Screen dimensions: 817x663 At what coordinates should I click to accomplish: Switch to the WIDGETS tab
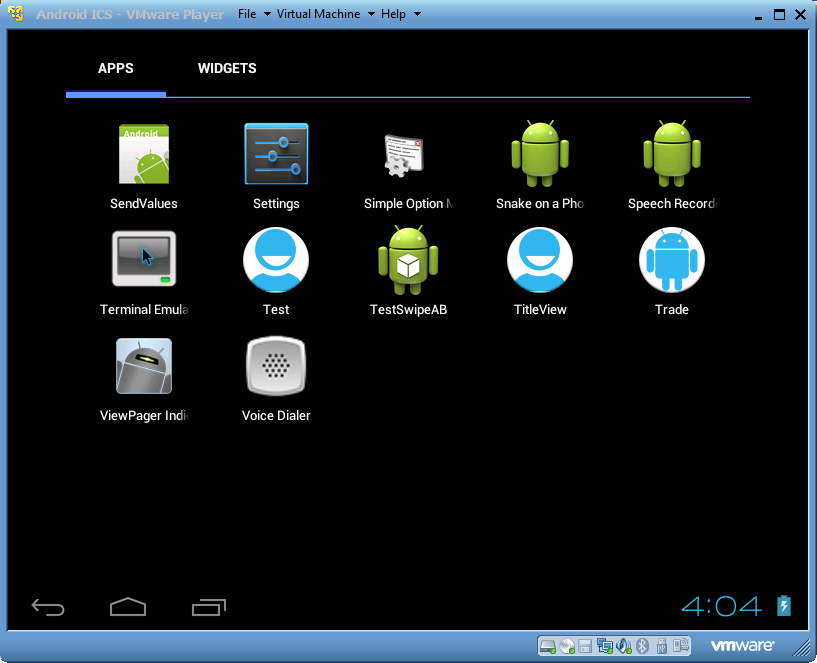point(226,68)
